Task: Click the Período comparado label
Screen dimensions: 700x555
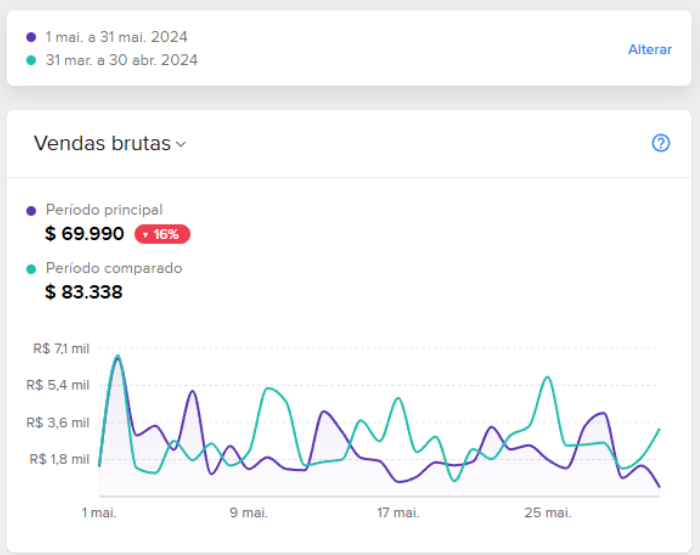Action: (114, 268)
